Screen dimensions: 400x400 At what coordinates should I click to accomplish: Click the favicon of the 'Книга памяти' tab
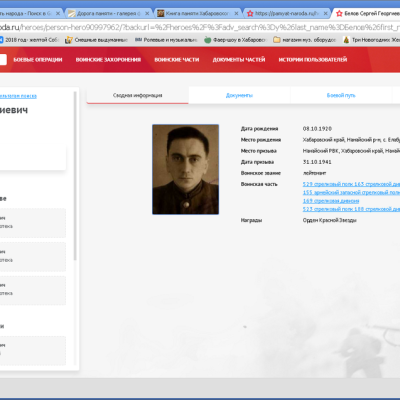point(161,13)
